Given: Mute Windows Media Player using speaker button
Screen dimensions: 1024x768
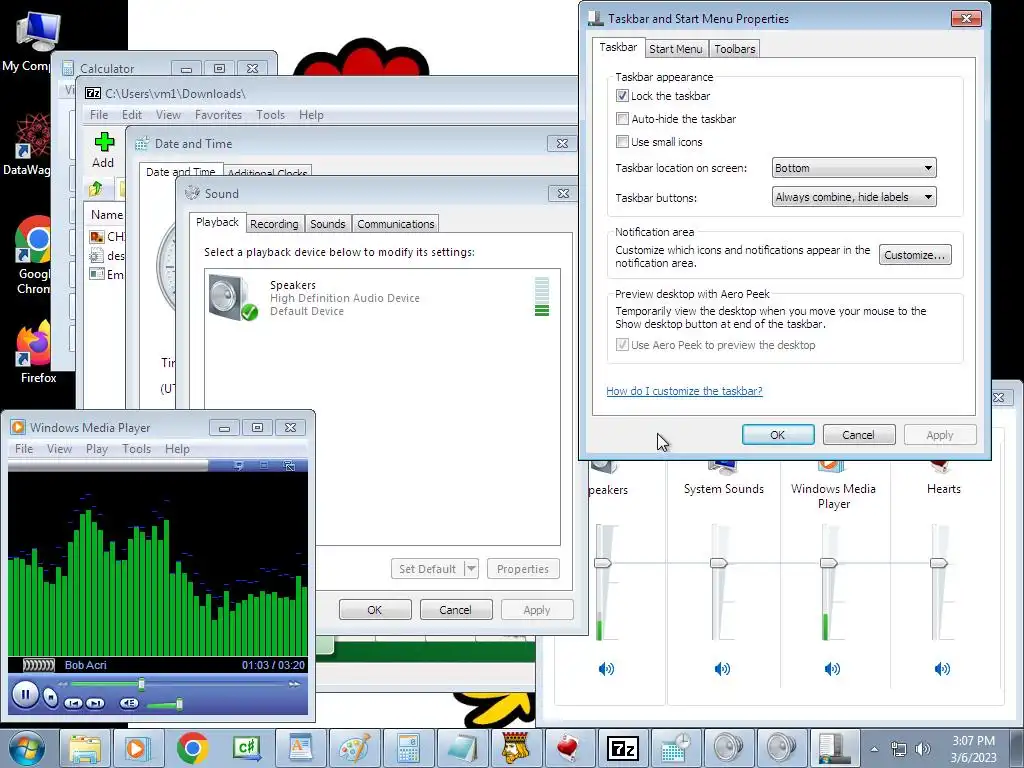Looking at the screenshot, I should click(x=129, y=703).
